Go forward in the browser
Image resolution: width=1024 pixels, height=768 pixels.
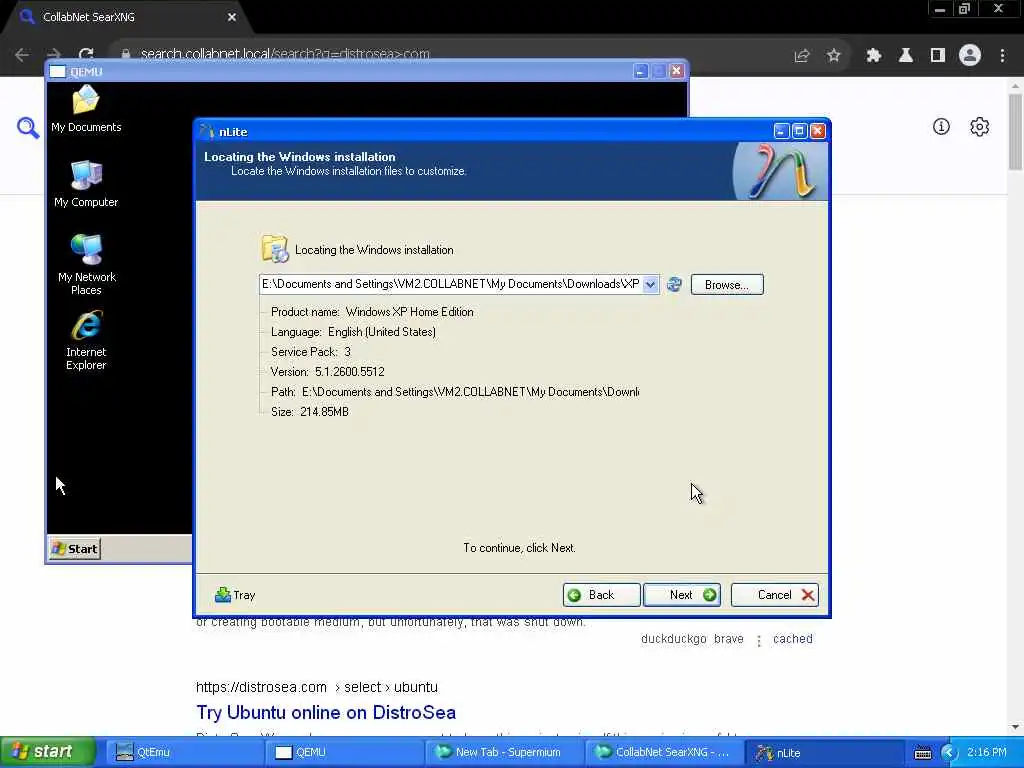tap(54, 55)
